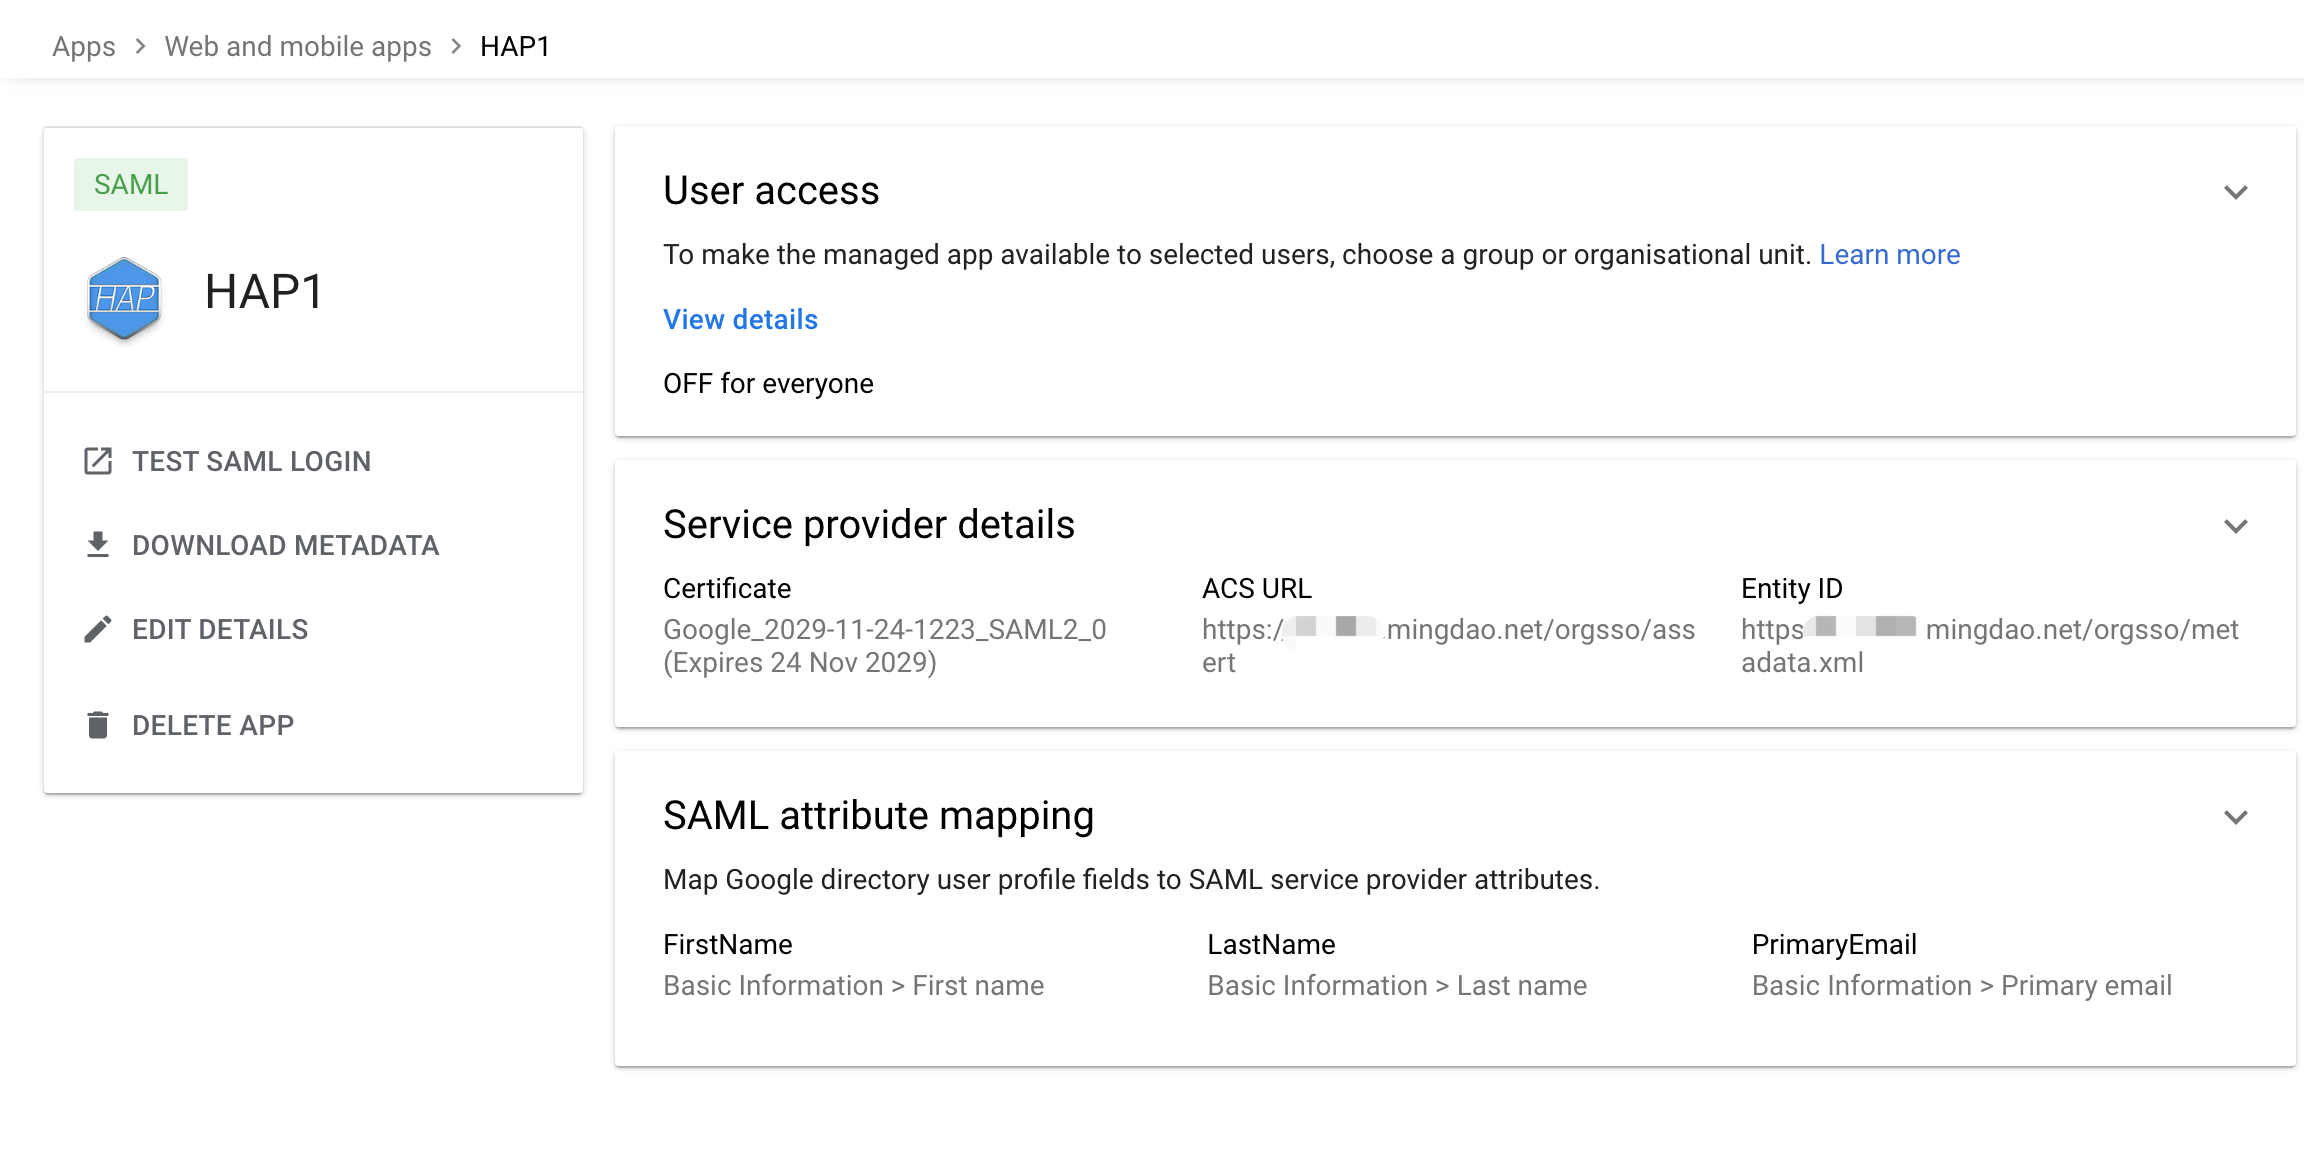Click the Delete App trash icon
Viewport: 2304px width, 1168px height.
[x=98, y=725]
